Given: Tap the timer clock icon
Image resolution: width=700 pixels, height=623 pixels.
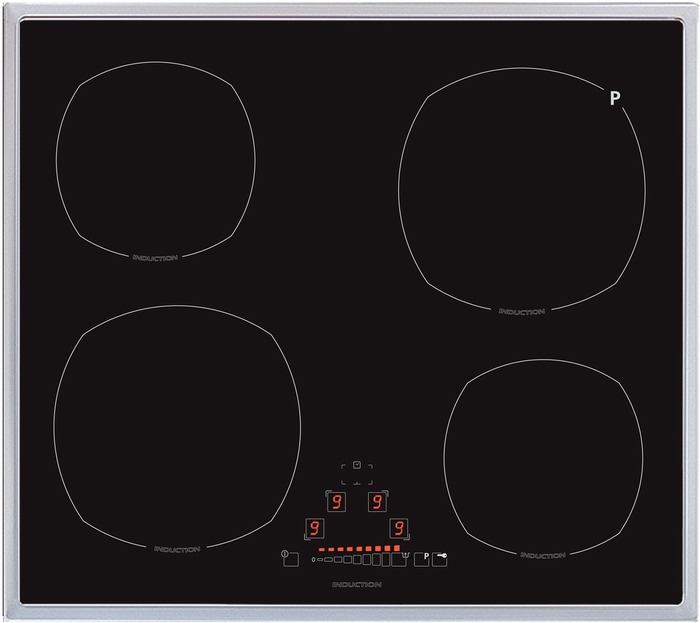Looking at the screenshot, I should tap(356, 467).
